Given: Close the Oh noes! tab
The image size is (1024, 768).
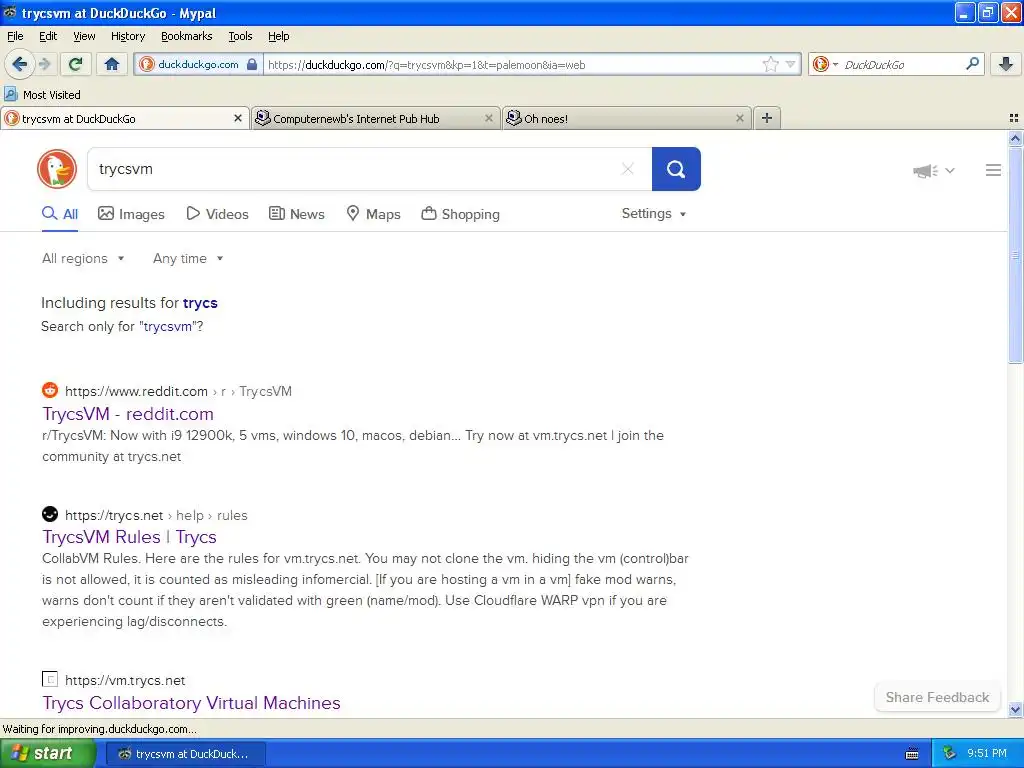Looking at the screenshot, I should [739, 118].
